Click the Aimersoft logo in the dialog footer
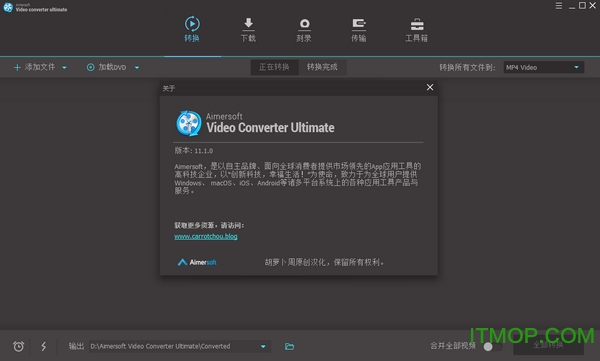 [x=197, y=262]
